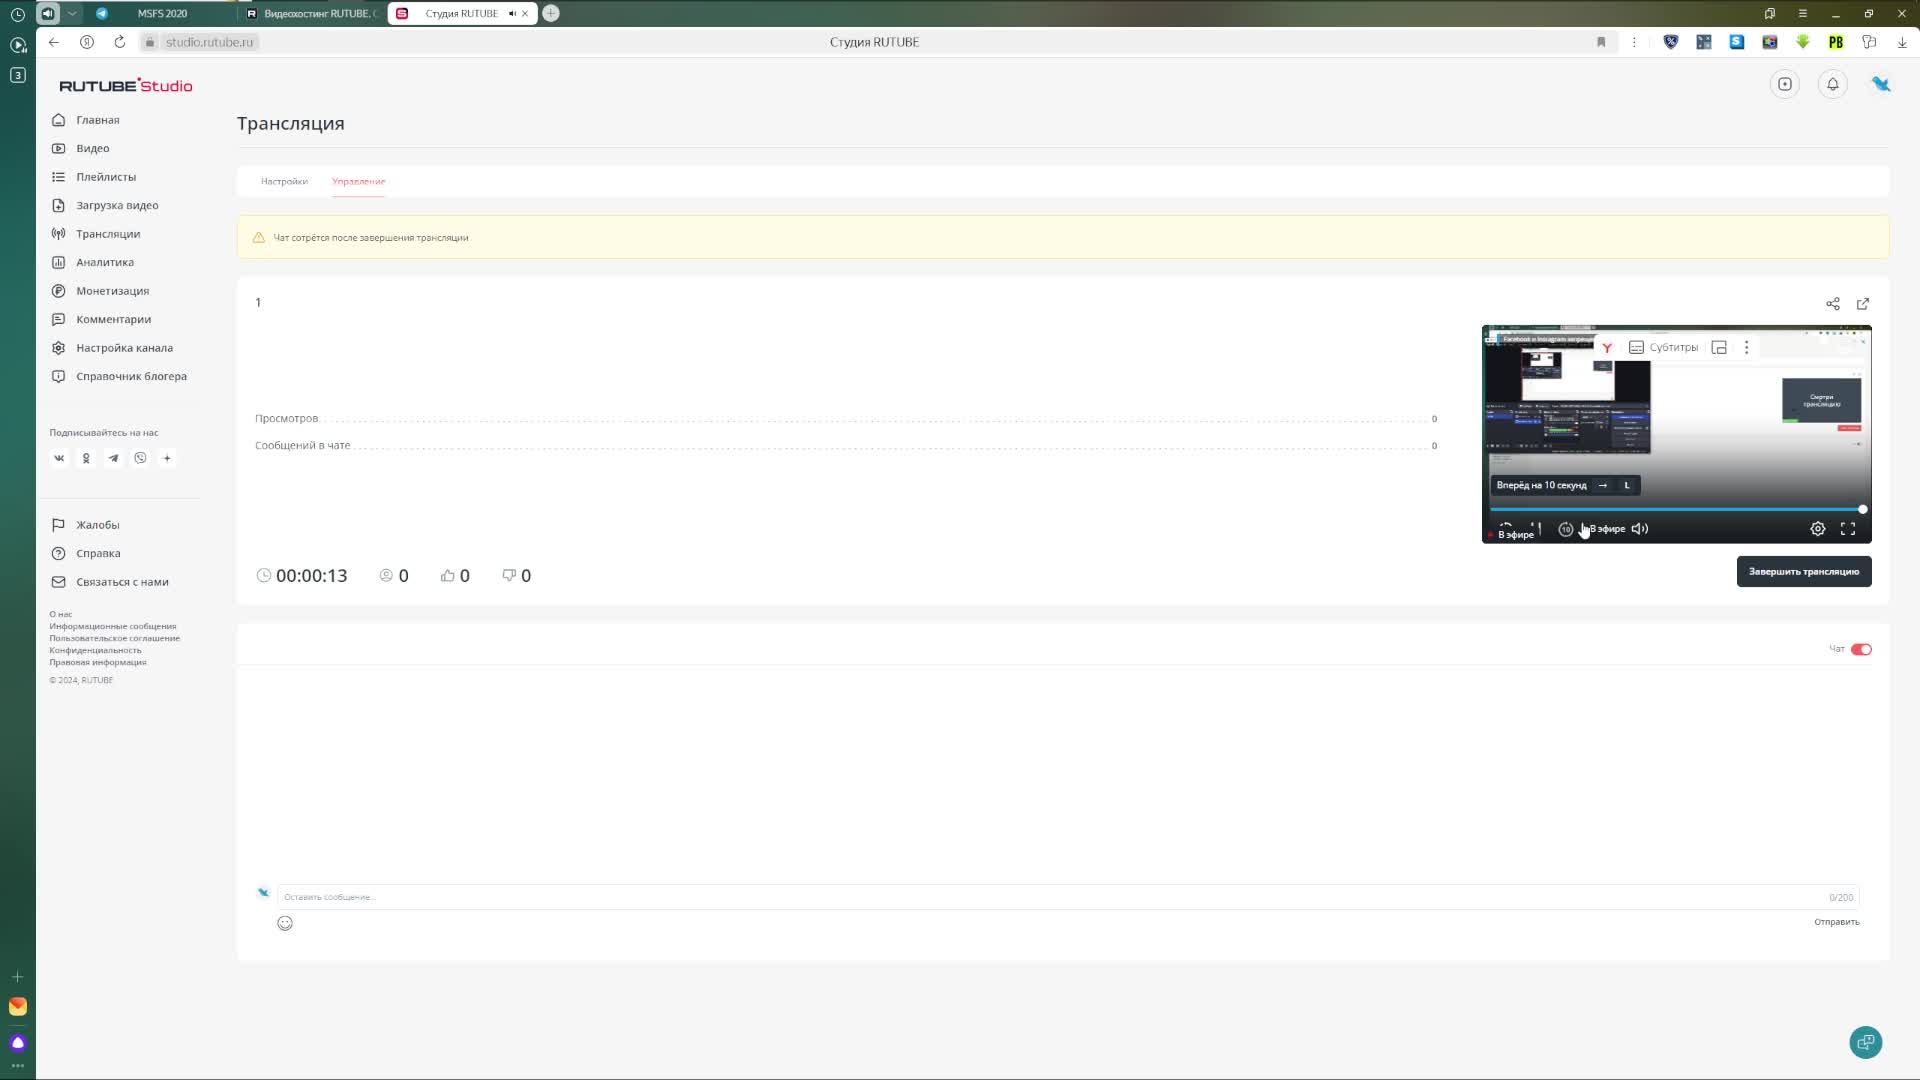This screenshot has height=1080, width=1920.
Task: Open the Комментарии section
Action: click(x=113, y=319)
